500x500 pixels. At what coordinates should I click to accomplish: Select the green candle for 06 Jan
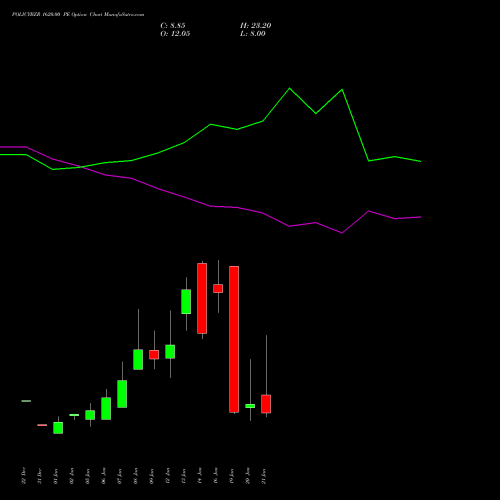[x=106, y=408]
